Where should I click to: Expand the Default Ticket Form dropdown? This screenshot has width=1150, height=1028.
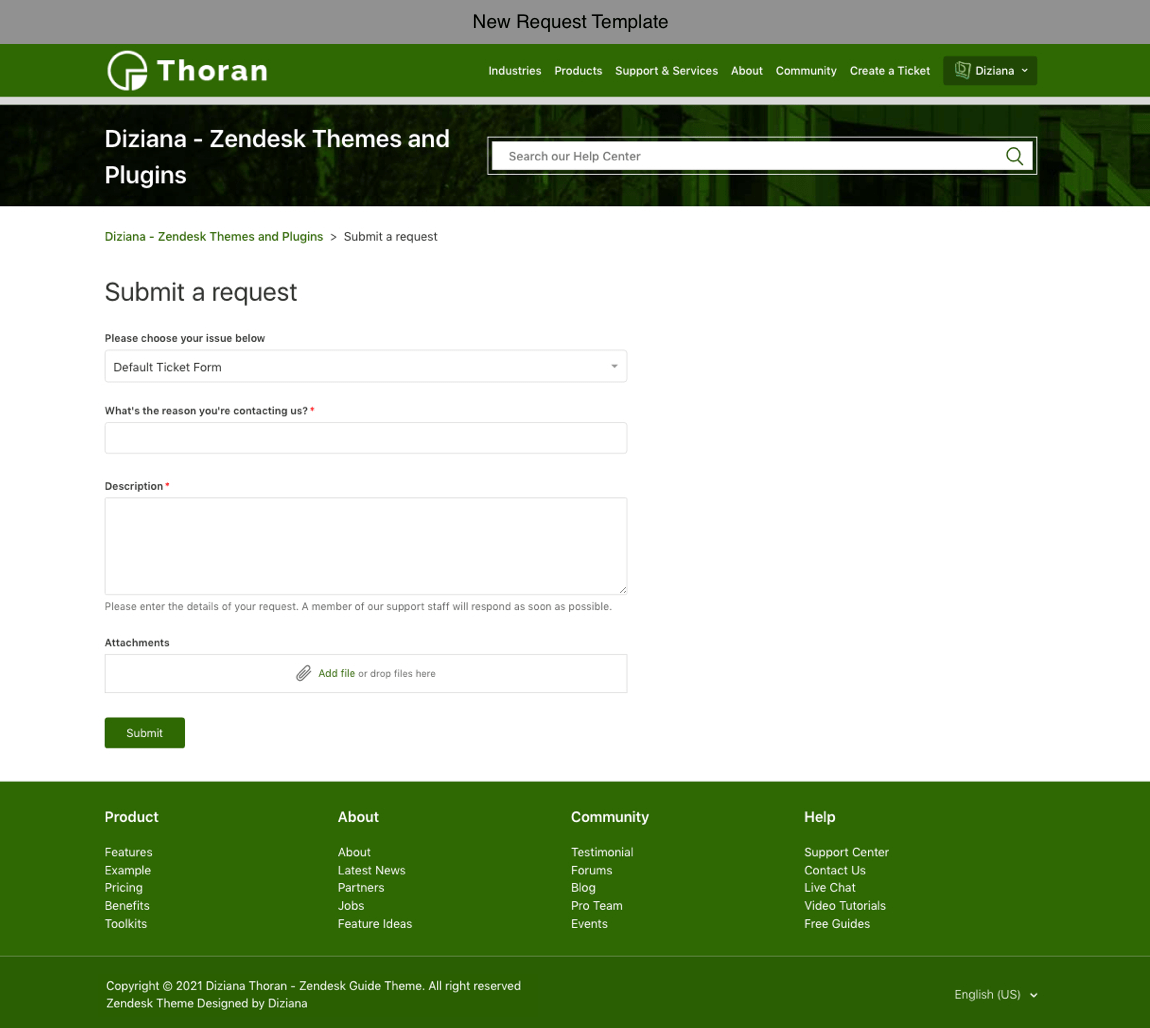click(x=365, y=366)
